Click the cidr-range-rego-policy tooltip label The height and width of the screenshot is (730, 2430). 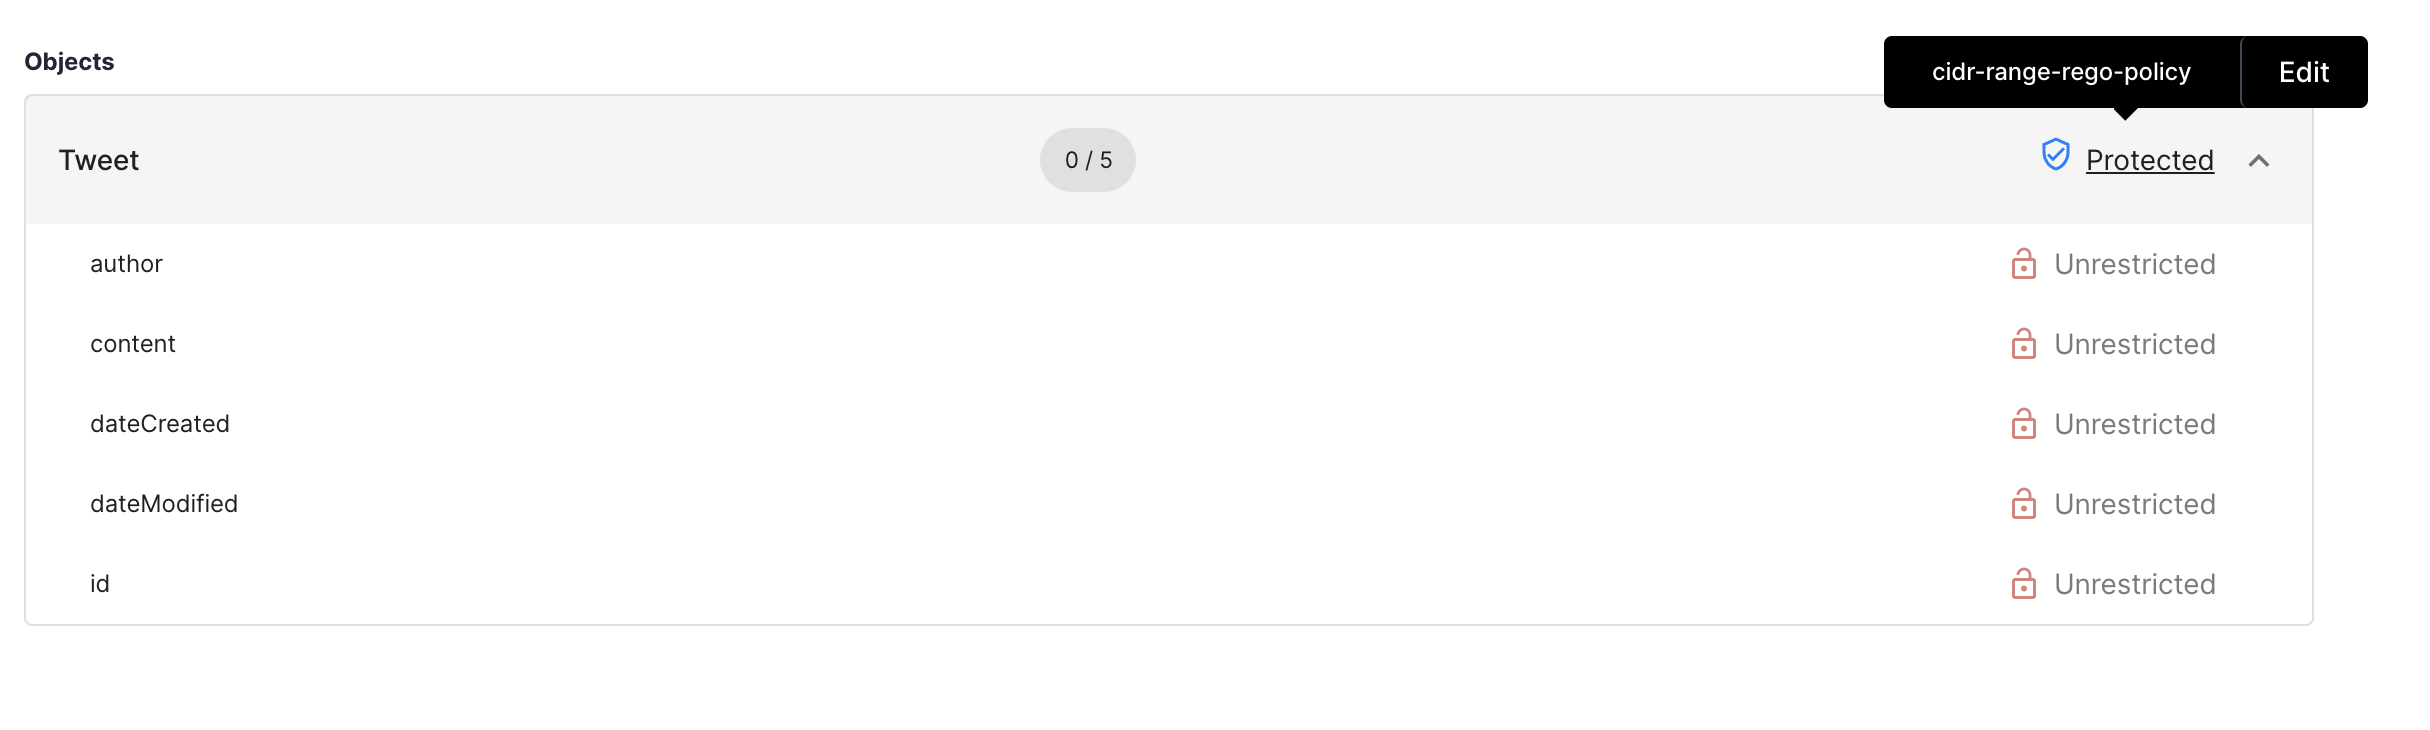[x=2061, y=72]
